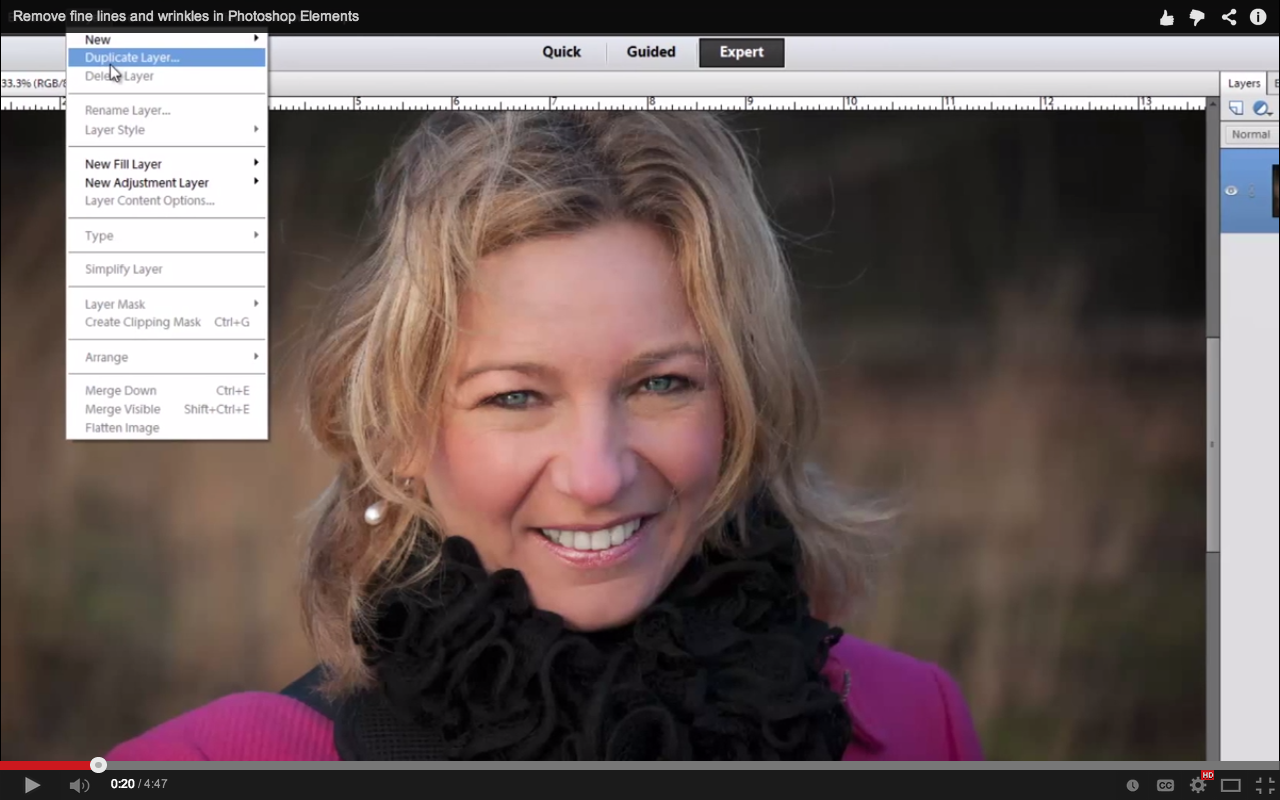1280x800 pixels.
Task: Mute the video volume
Action: pos(79,785)
